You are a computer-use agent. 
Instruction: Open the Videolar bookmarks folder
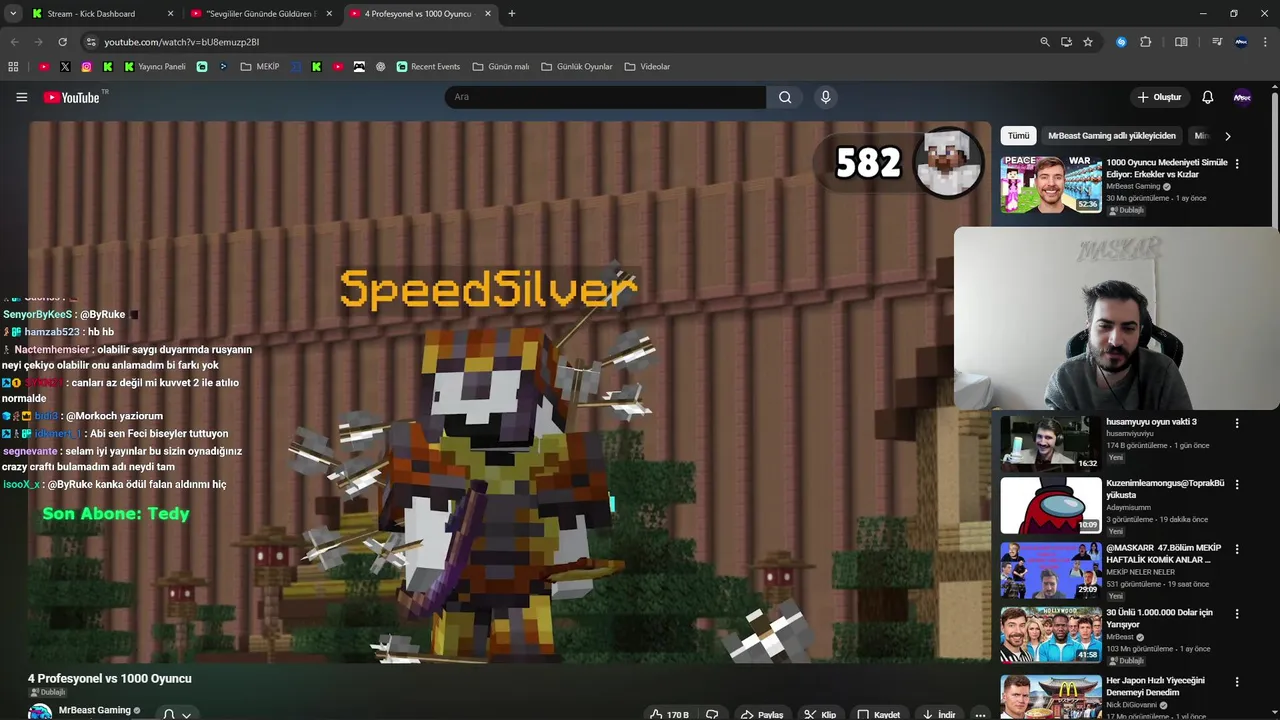pos(647,66)
